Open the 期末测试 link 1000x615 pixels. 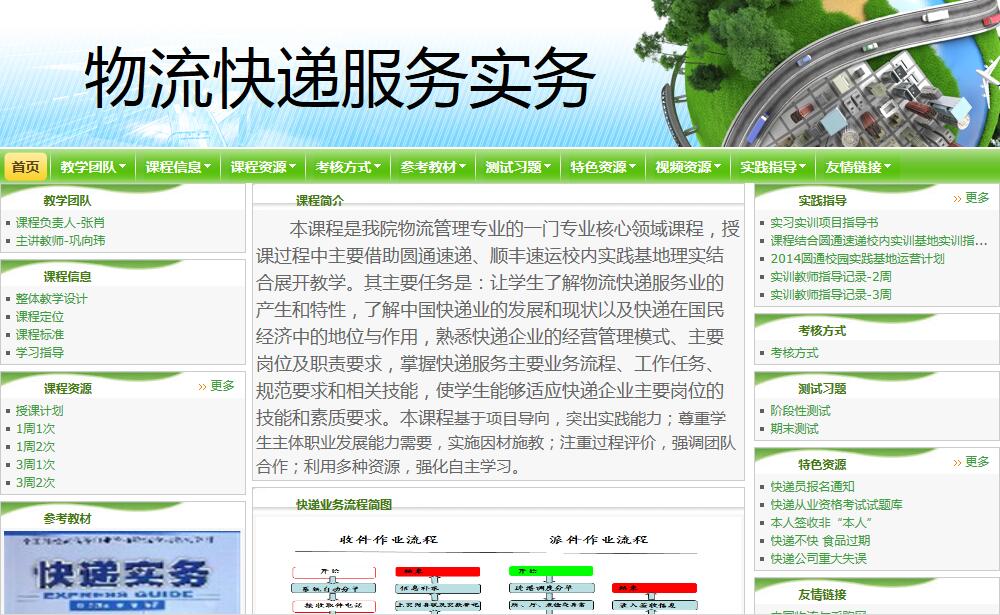tap(794, 429)
